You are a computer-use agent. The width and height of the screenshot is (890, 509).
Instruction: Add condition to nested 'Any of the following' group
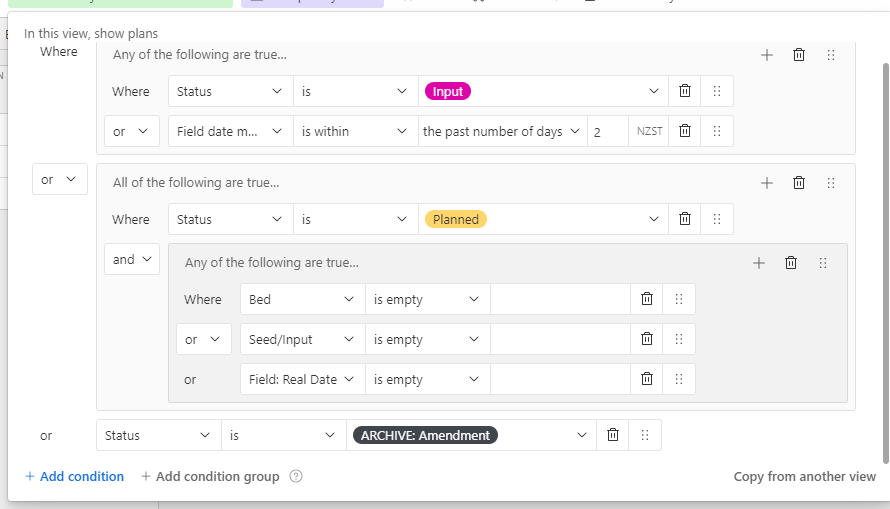[x=758, y=263]
